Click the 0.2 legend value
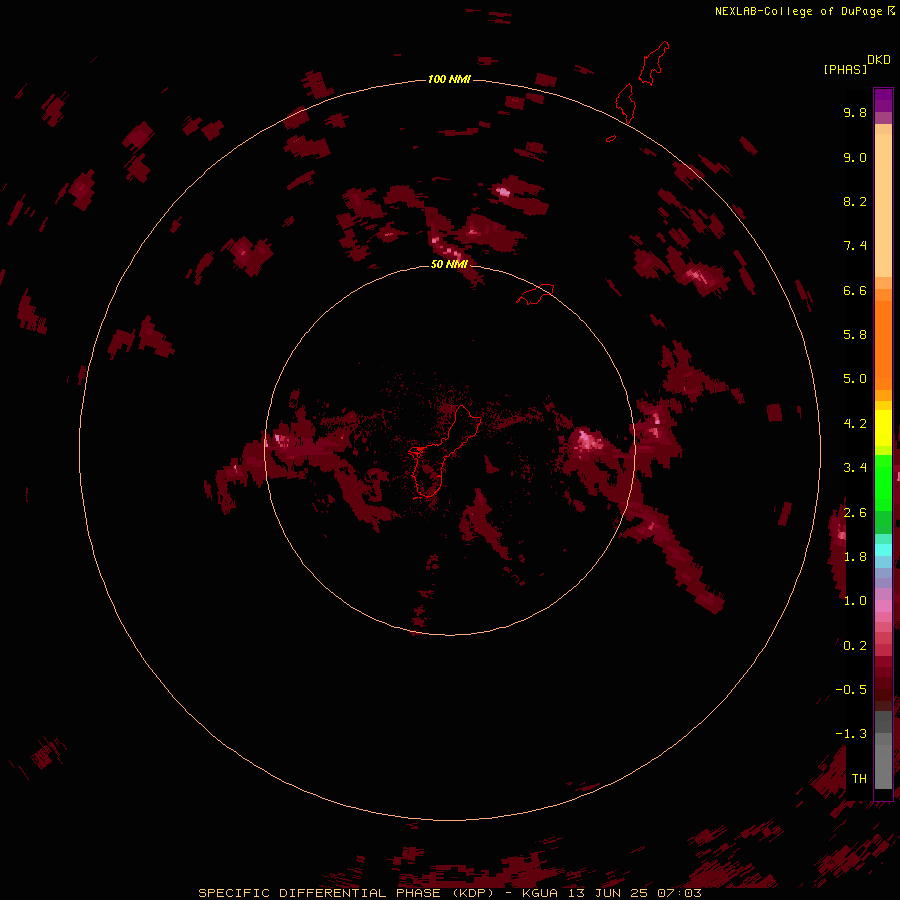The width and height of the screenshot is (900, 900). click(x=855, y=646)
